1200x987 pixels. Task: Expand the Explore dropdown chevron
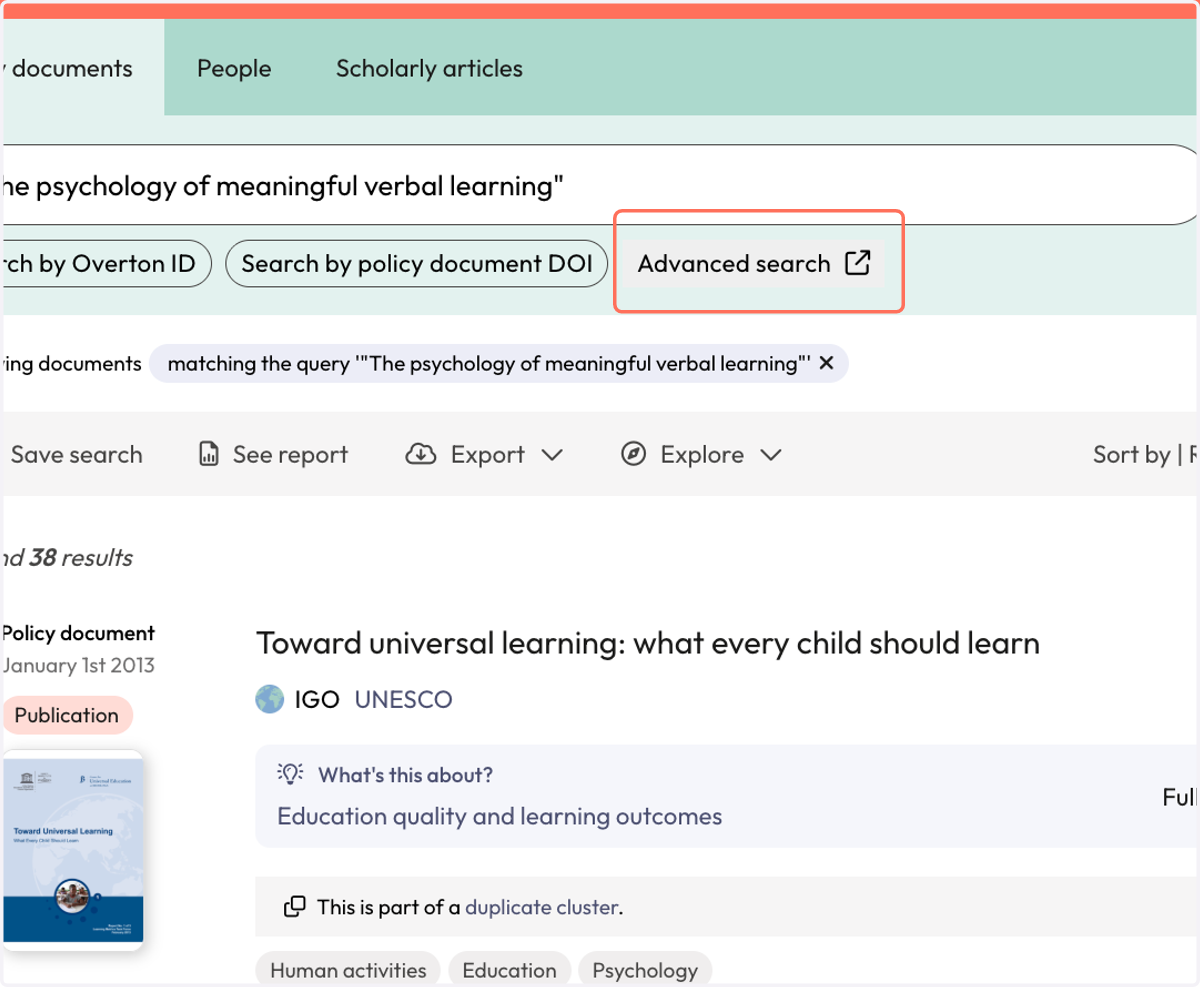(x=770, y=455)
